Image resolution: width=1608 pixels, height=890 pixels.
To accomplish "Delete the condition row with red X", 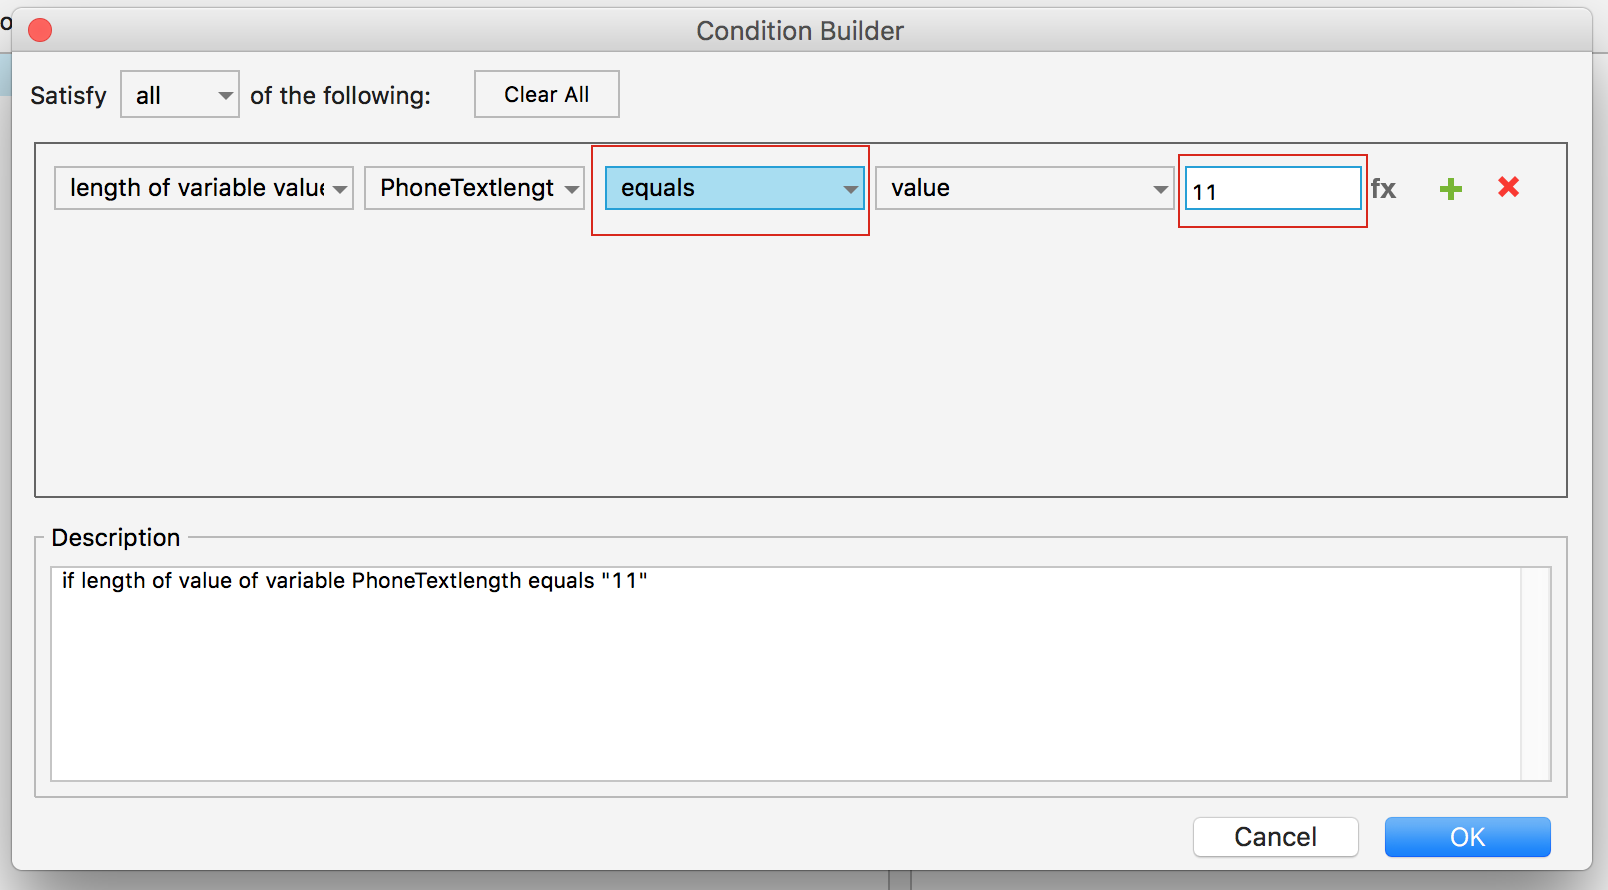I will click(1508, 187).
